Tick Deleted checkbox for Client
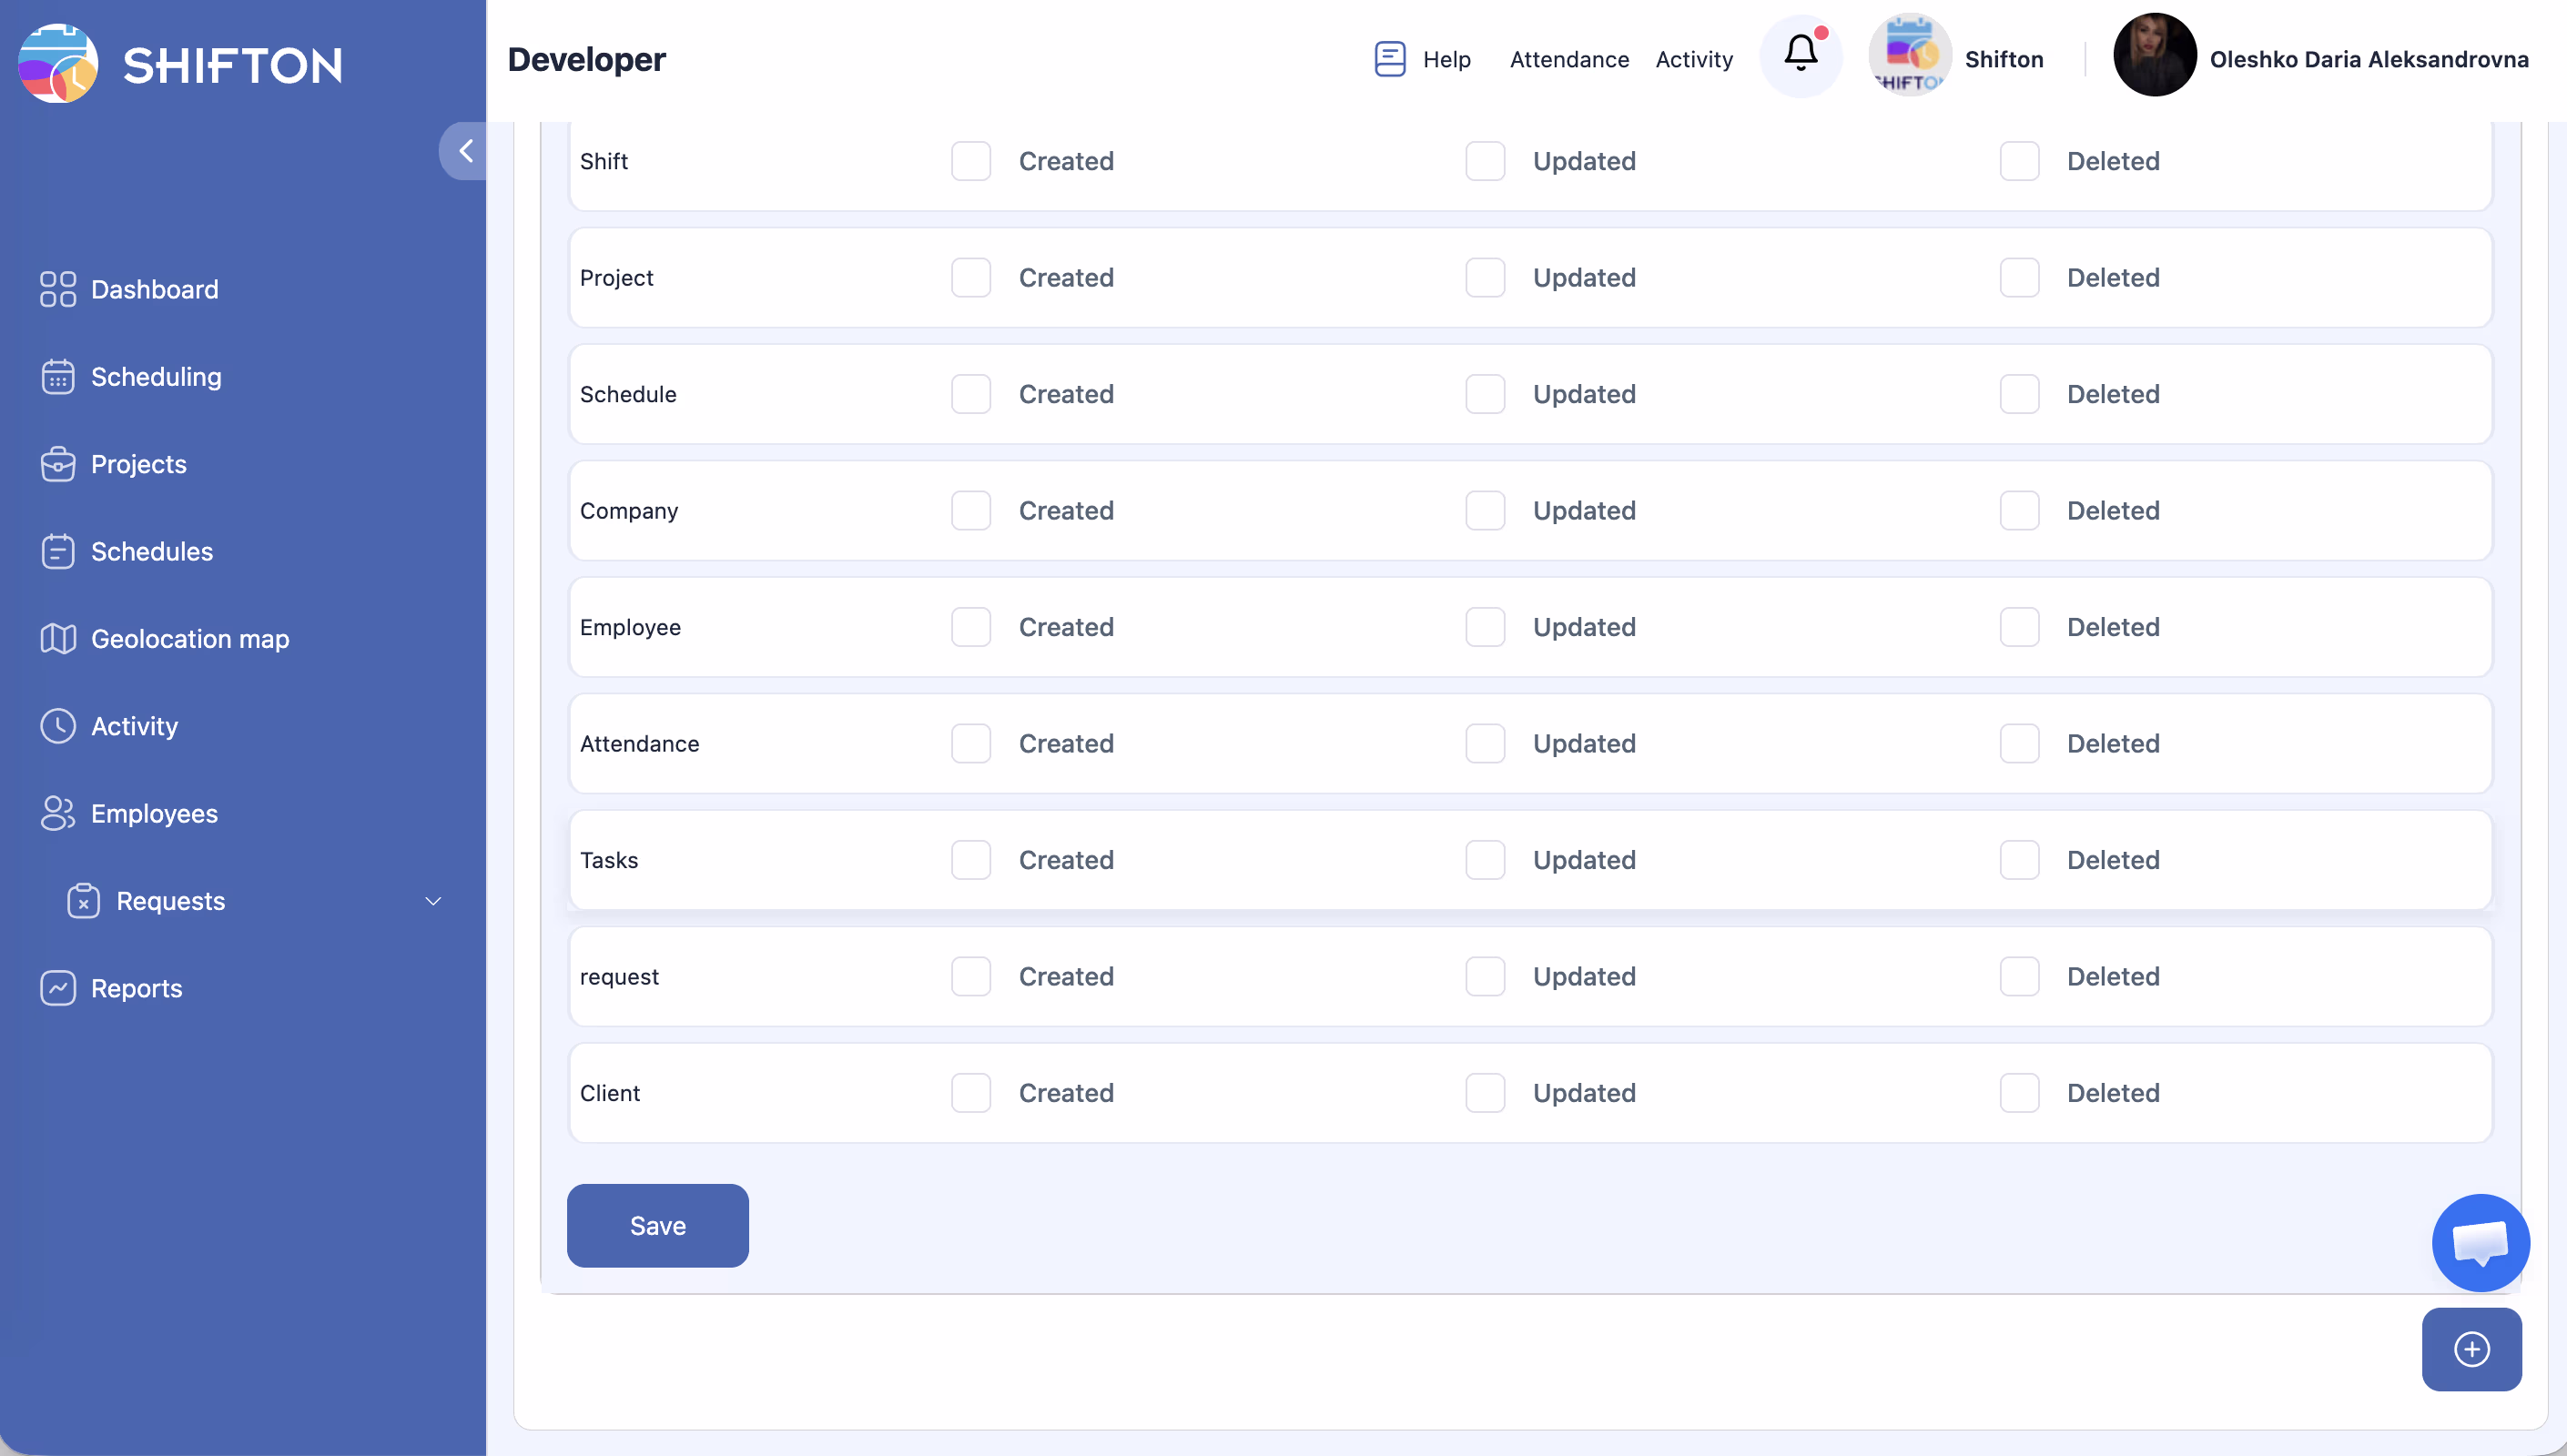The width and height of the screenshot is (2567, 1456). pyautogui.click(x=2019, y=1093)
